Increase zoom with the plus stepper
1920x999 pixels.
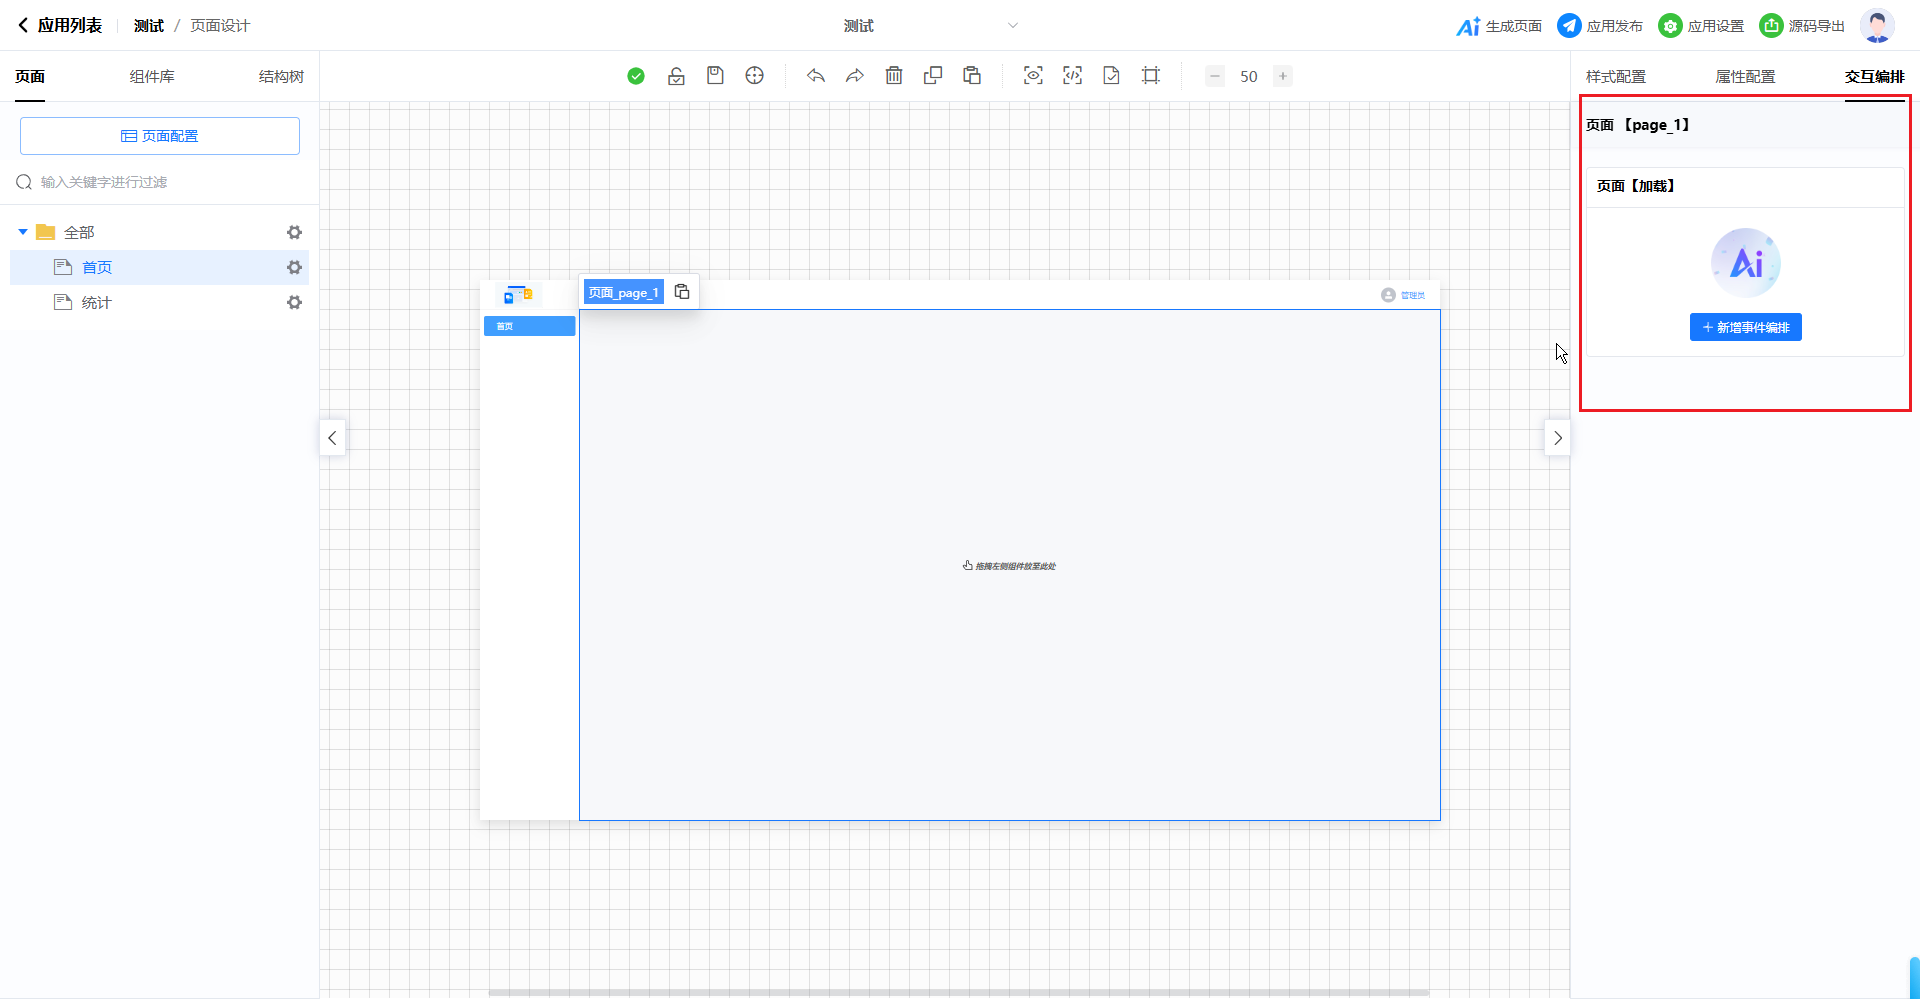coord(1282,76)
